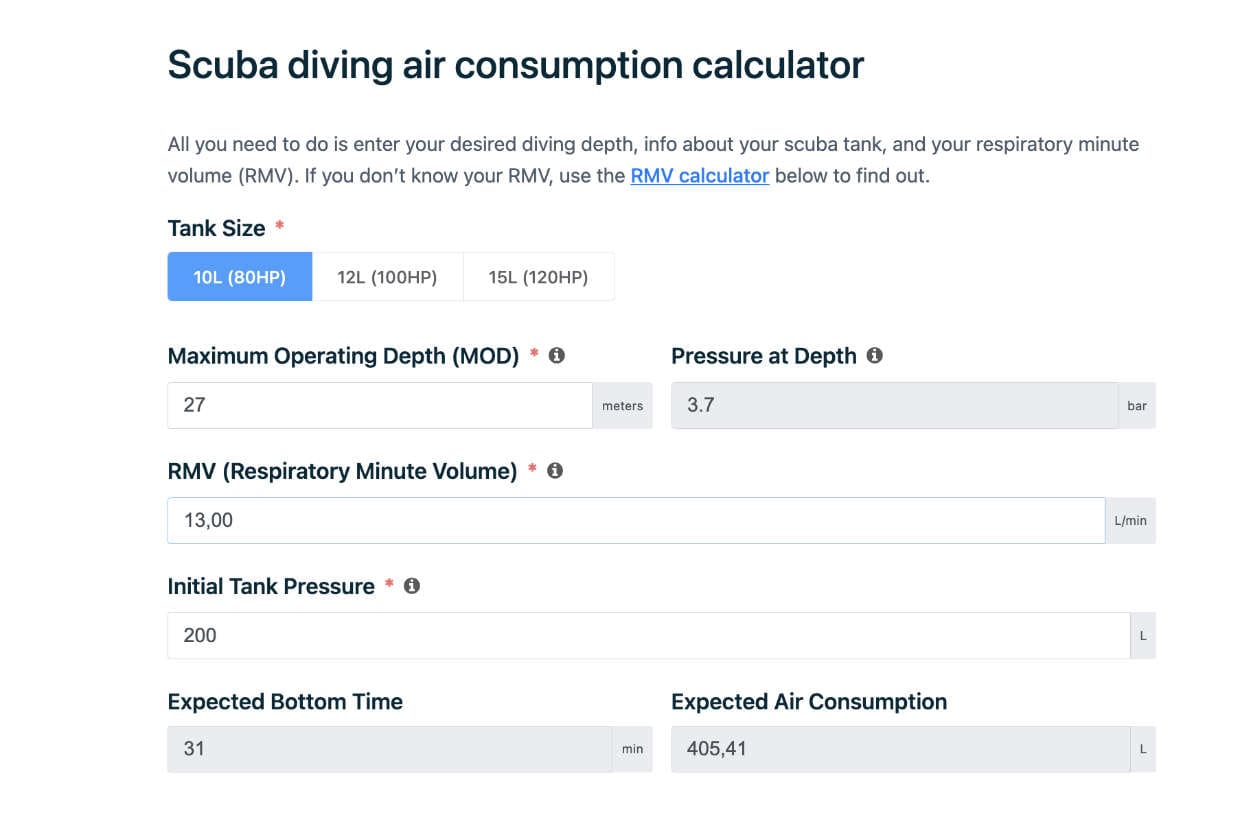Screen dimensions: 1240x826
Task: Click the calculator page title heading
Action: [x=515, y=64]
